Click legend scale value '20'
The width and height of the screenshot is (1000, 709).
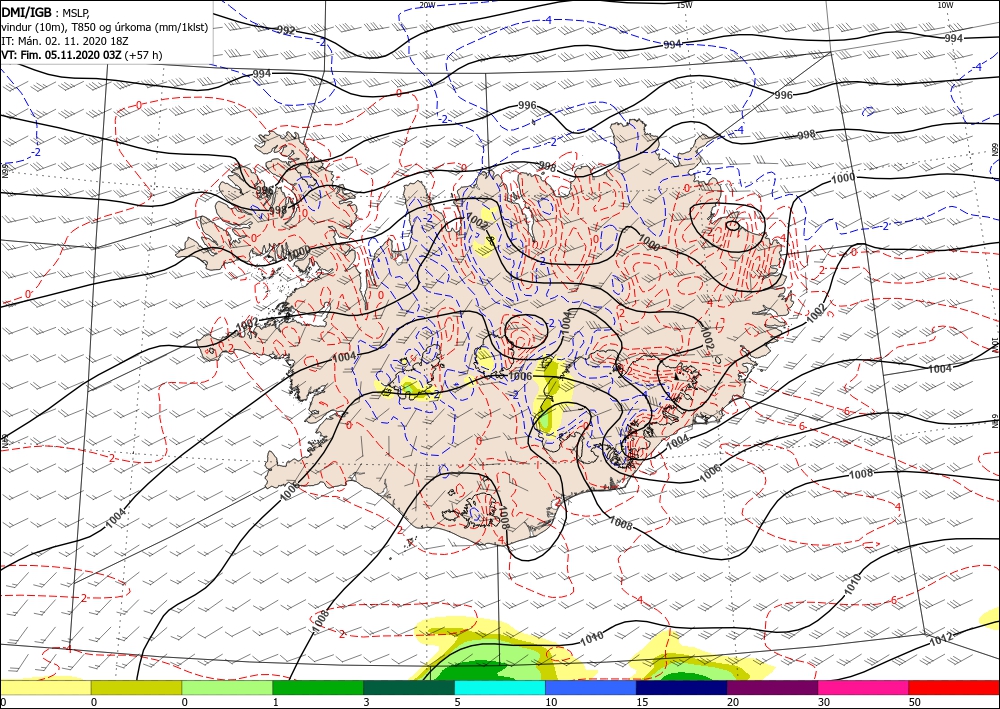pyautogui.click(x=733, y=702)
